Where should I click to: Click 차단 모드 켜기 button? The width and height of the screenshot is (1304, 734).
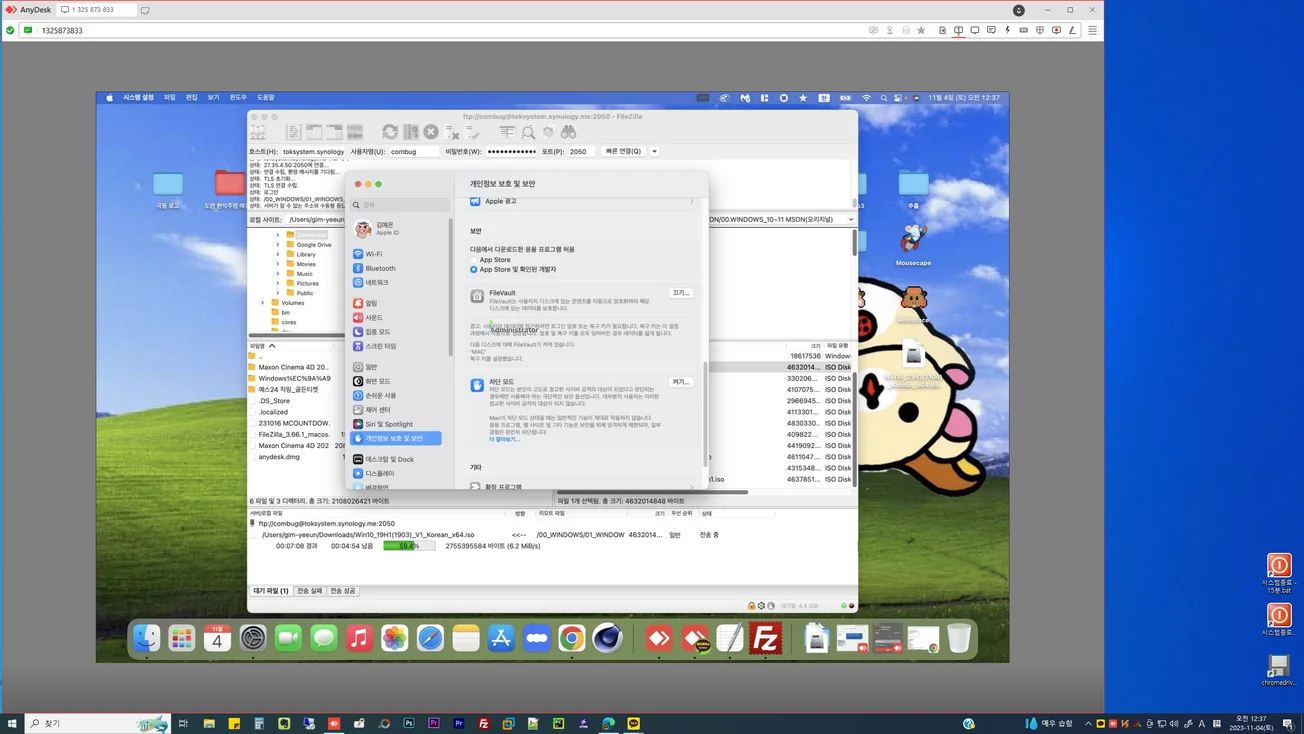coord(681,382)
